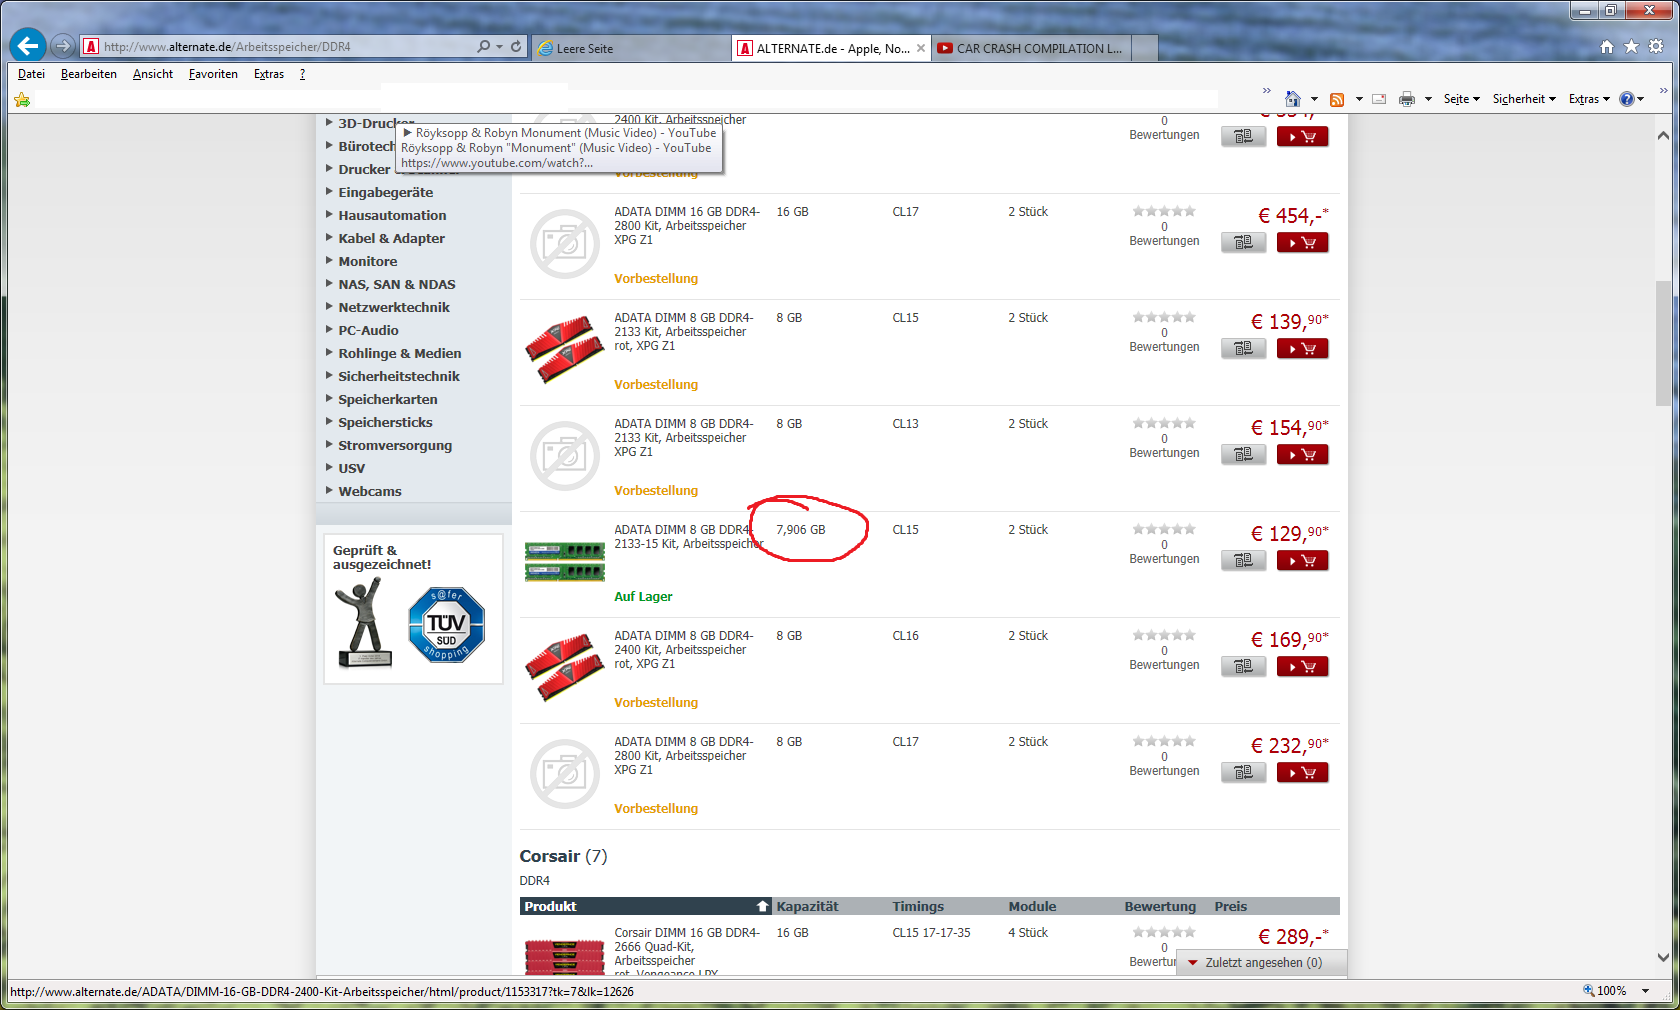Open the zoom level dropdown arrow
This screenshot has height=1010, width=1680.
[1645, 991]
